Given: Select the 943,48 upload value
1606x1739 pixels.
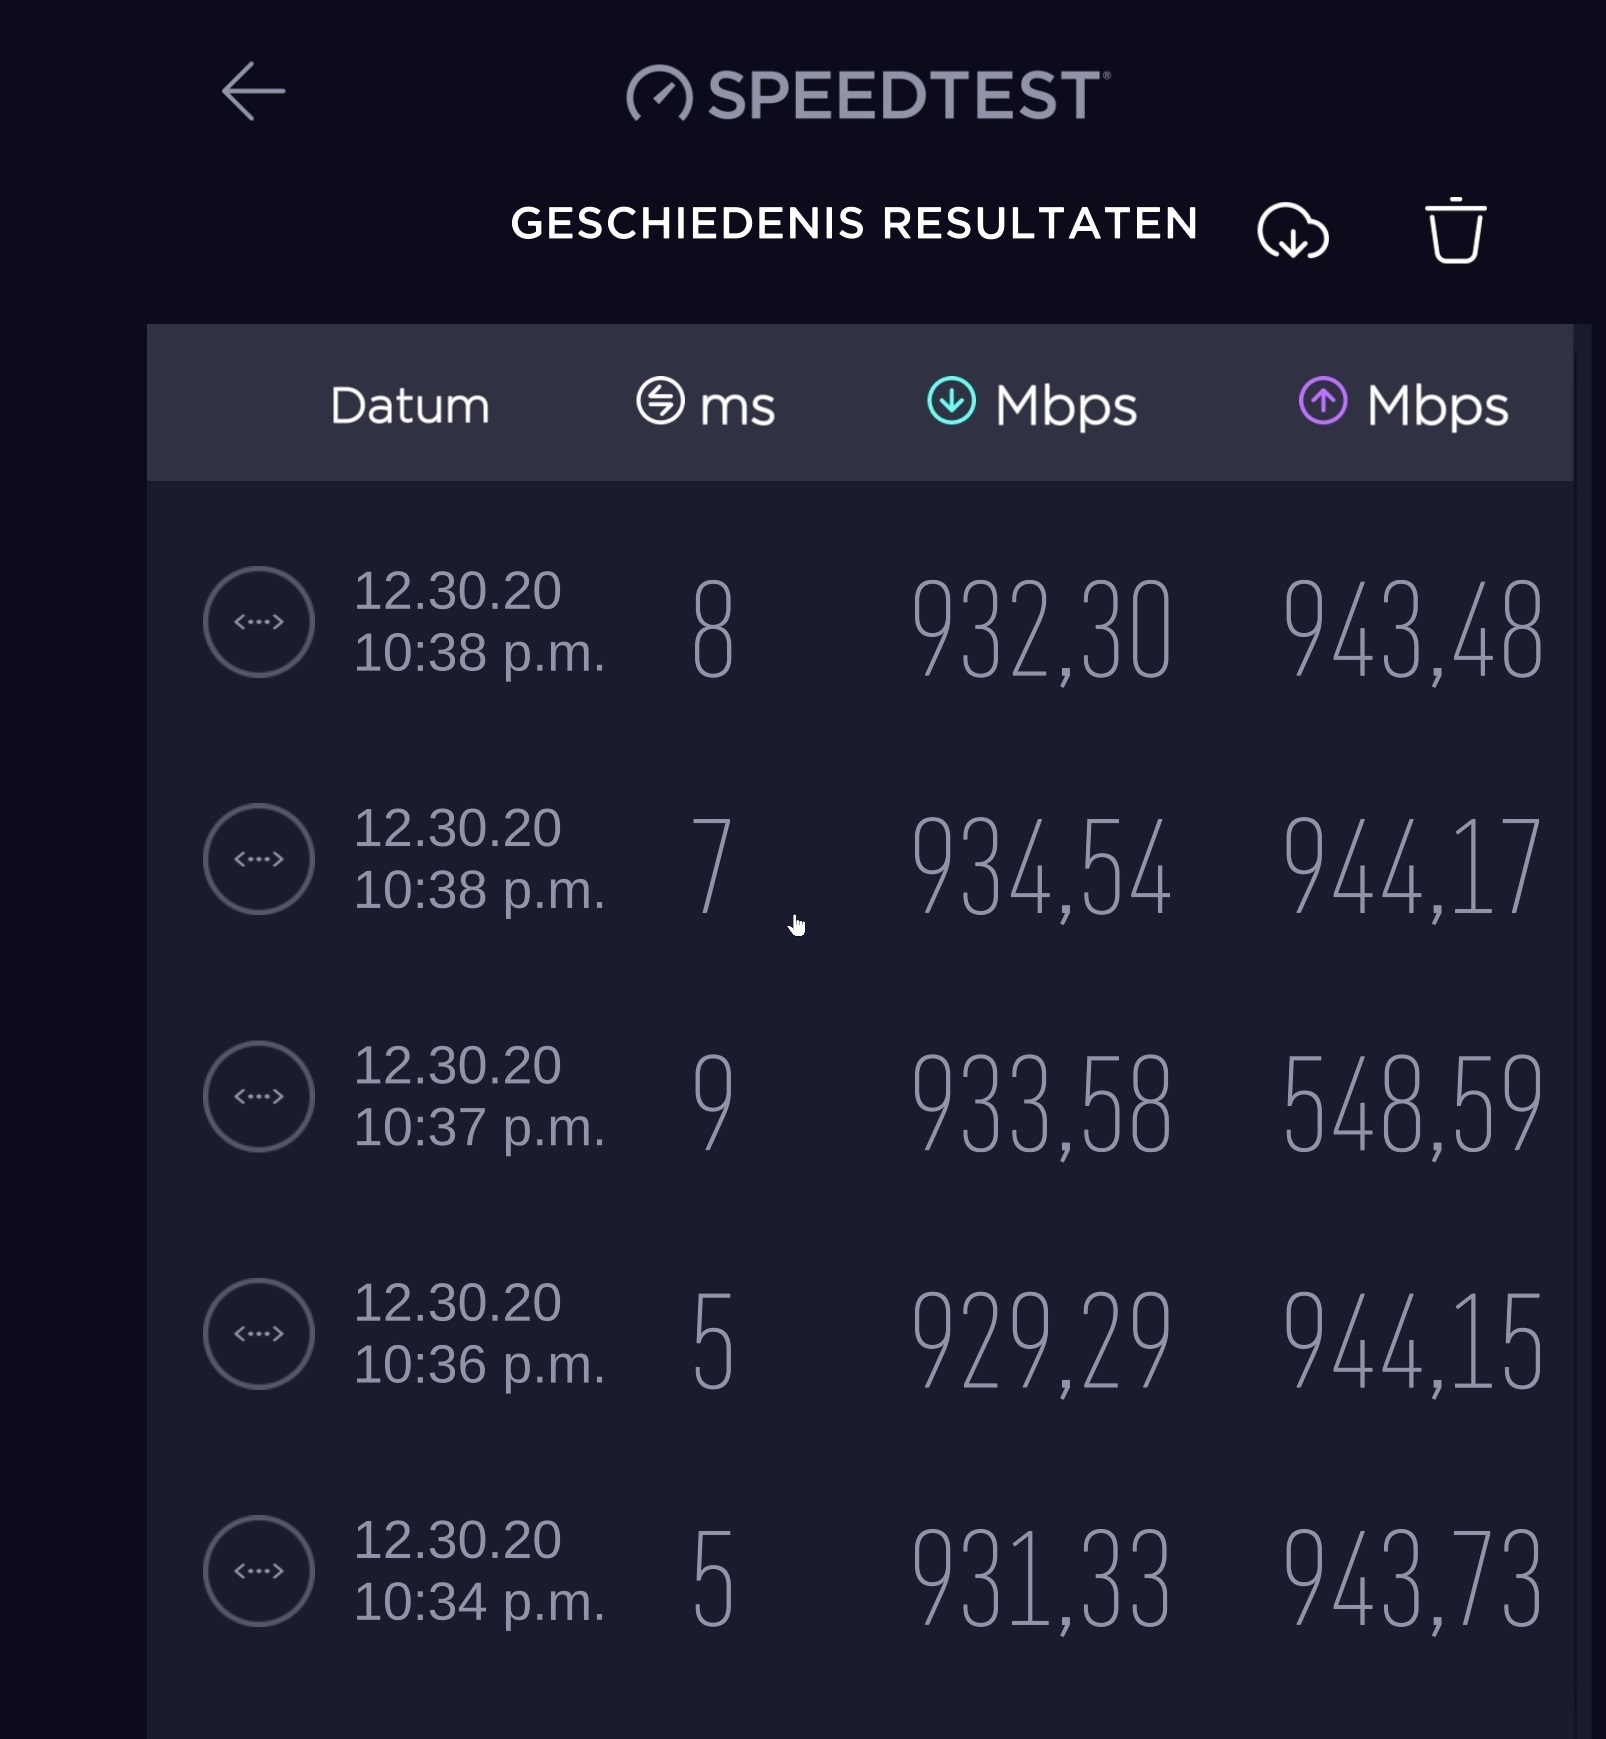Looking at the screenshot, I should pyautogui.click(x=1413, y=630).
